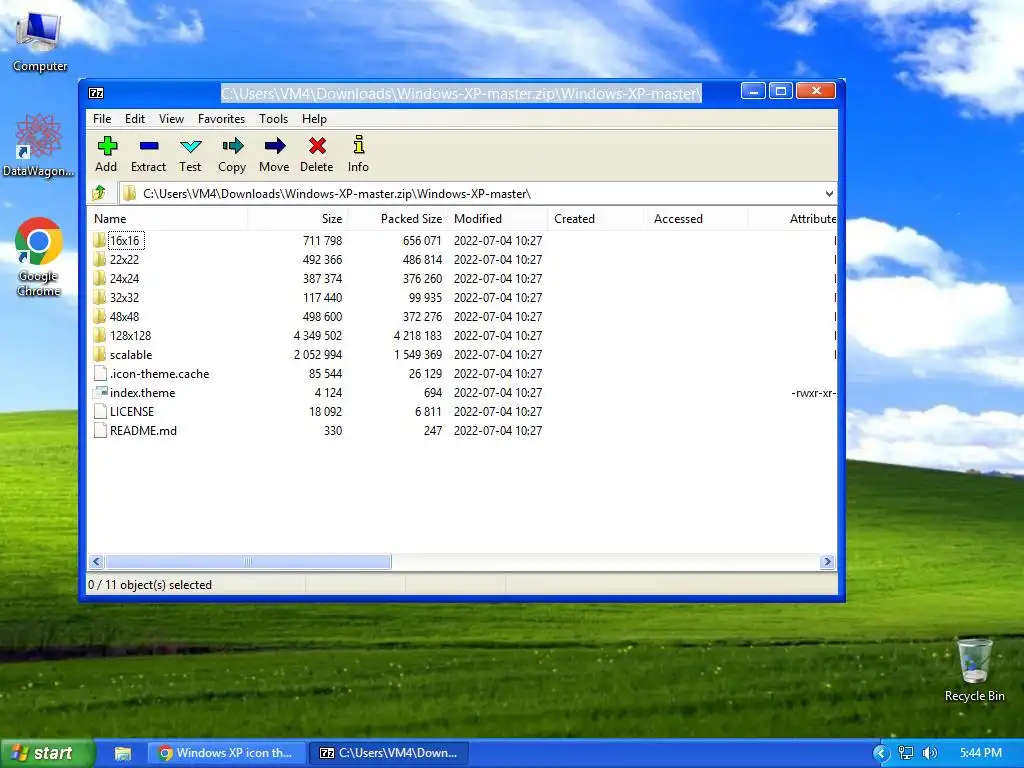Click the 7z icon in title bar
This screenshot has height=768, width=1024.
click(x=96, y=93)
